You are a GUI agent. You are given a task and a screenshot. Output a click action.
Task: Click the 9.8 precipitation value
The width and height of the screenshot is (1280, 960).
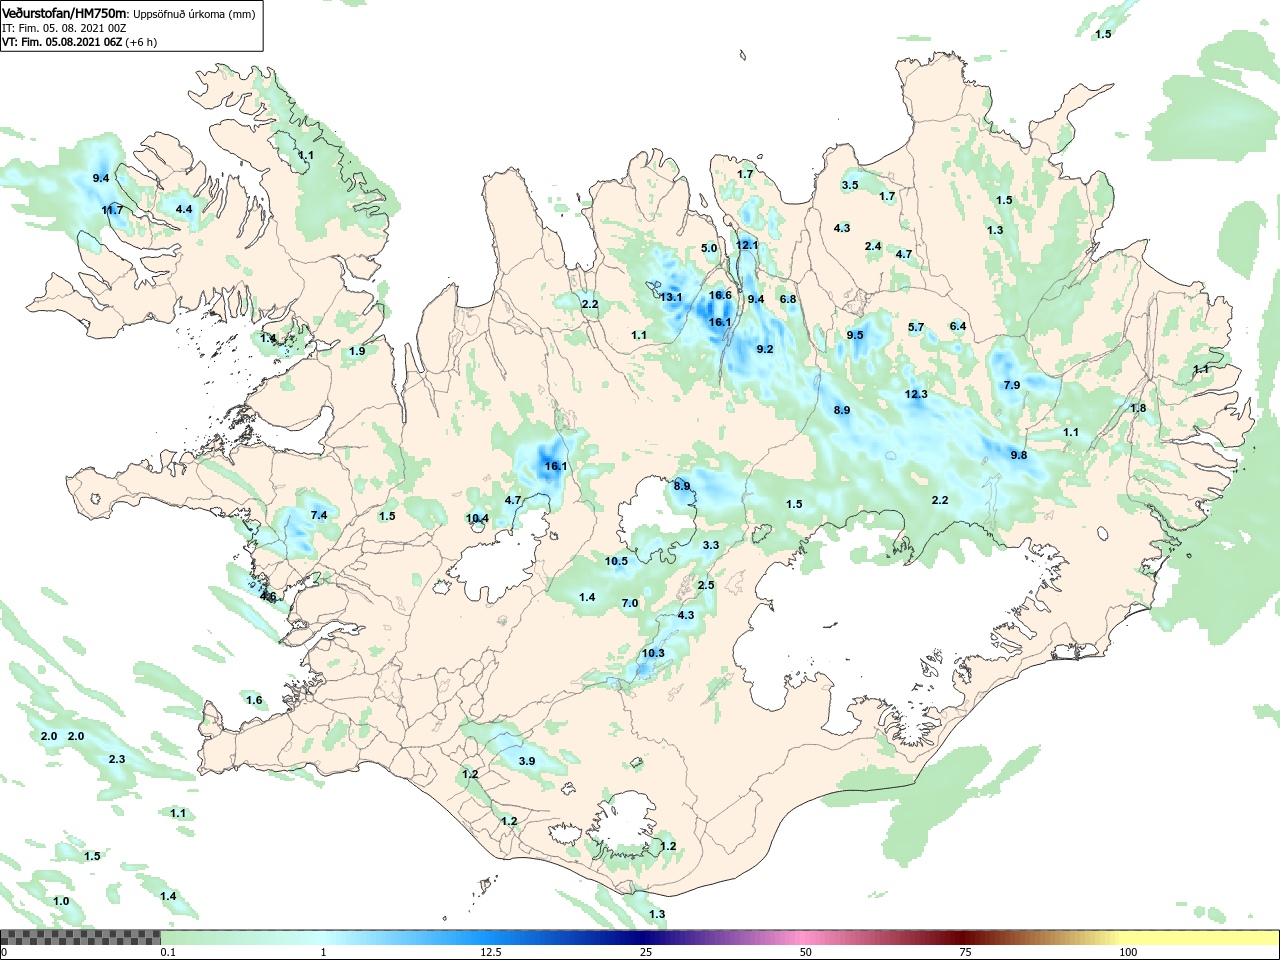pyautogui.click(x=1019, y=455)
